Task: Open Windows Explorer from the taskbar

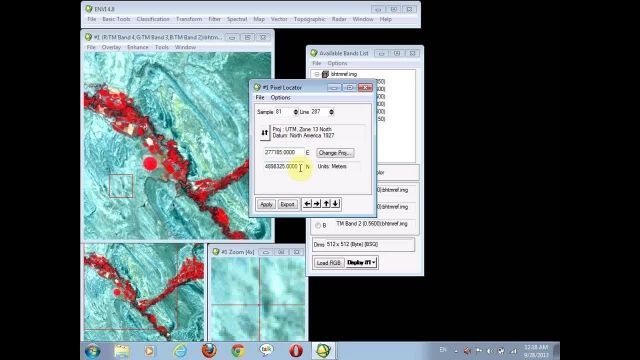Action: pyautogui.click(x=122, y=351)
